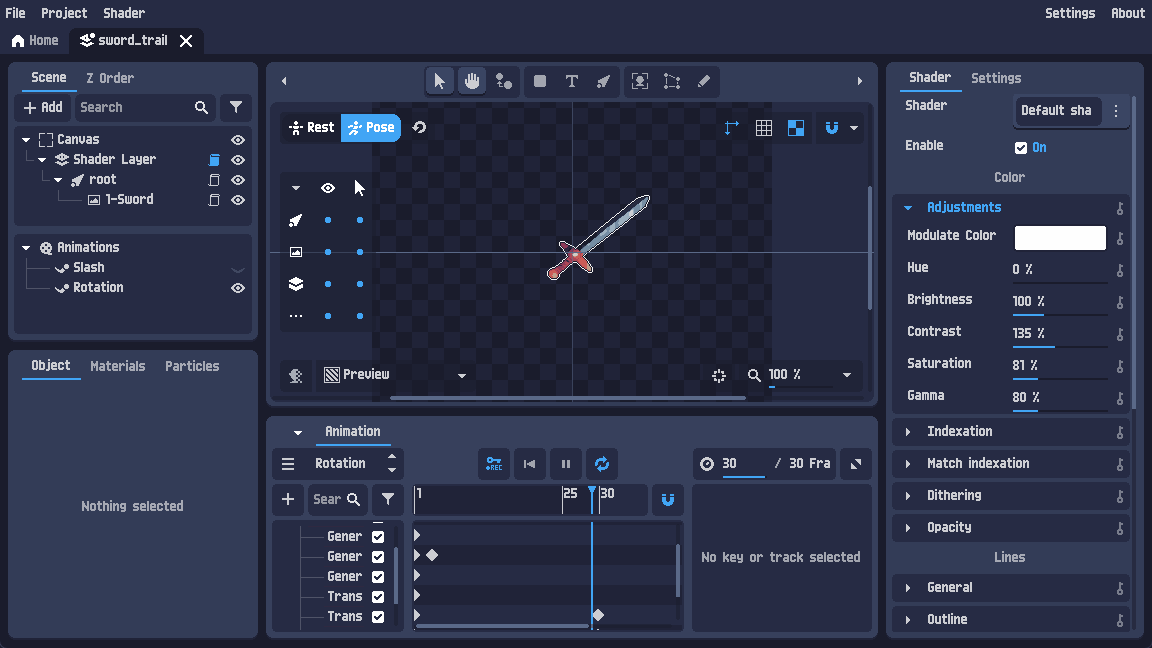
Task: Select the hand pan tool
Action: point(471,81)
